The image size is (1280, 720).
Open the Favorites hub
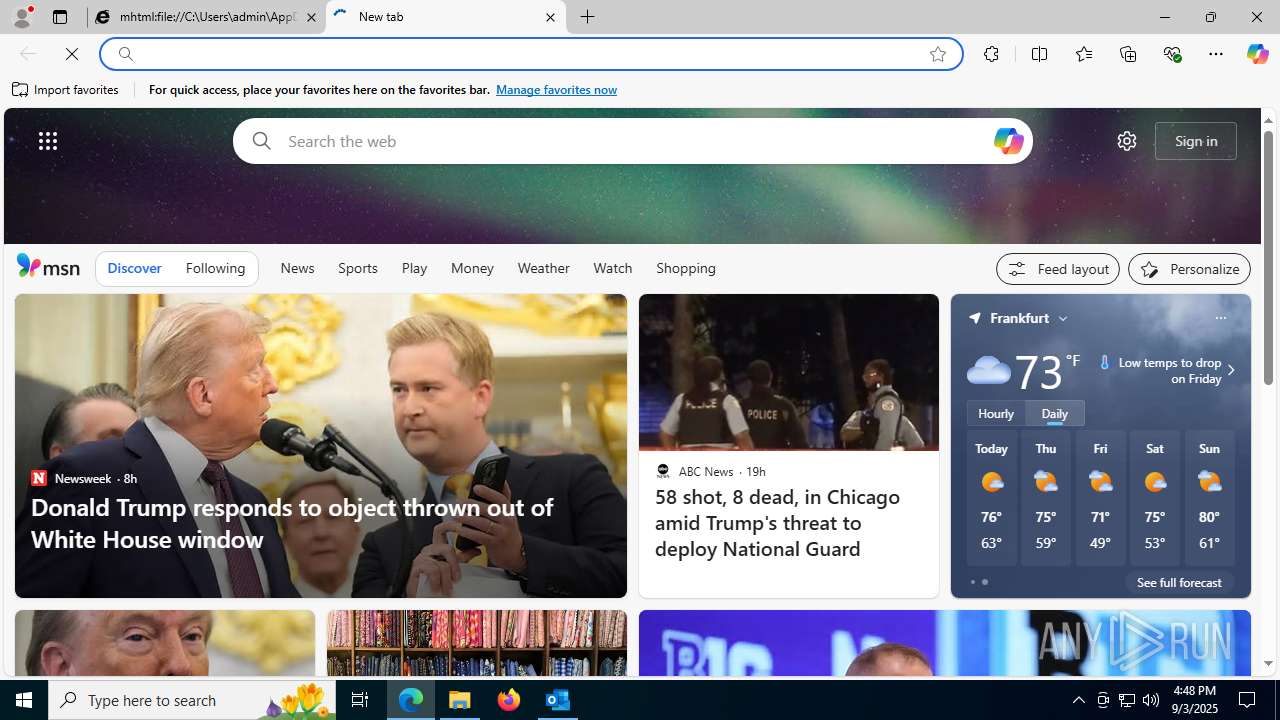(1084, 54)
